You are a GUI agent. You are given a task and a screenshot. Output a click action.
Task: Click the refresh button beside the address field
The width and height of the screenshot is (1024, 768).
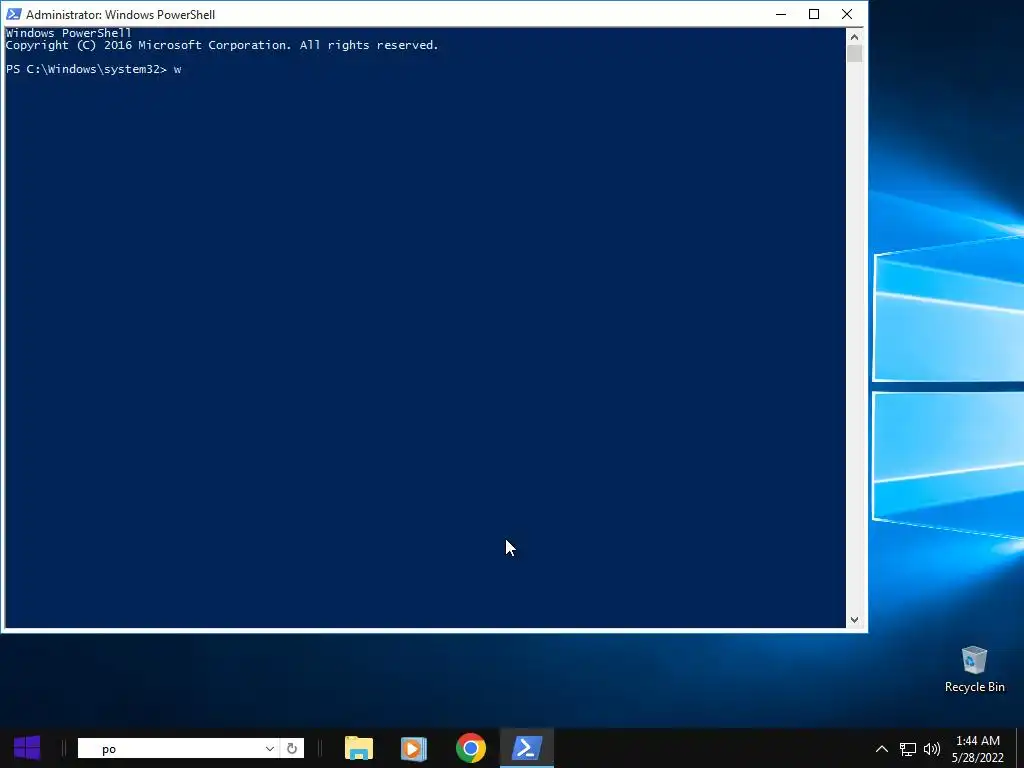click(x=292, y=748)
